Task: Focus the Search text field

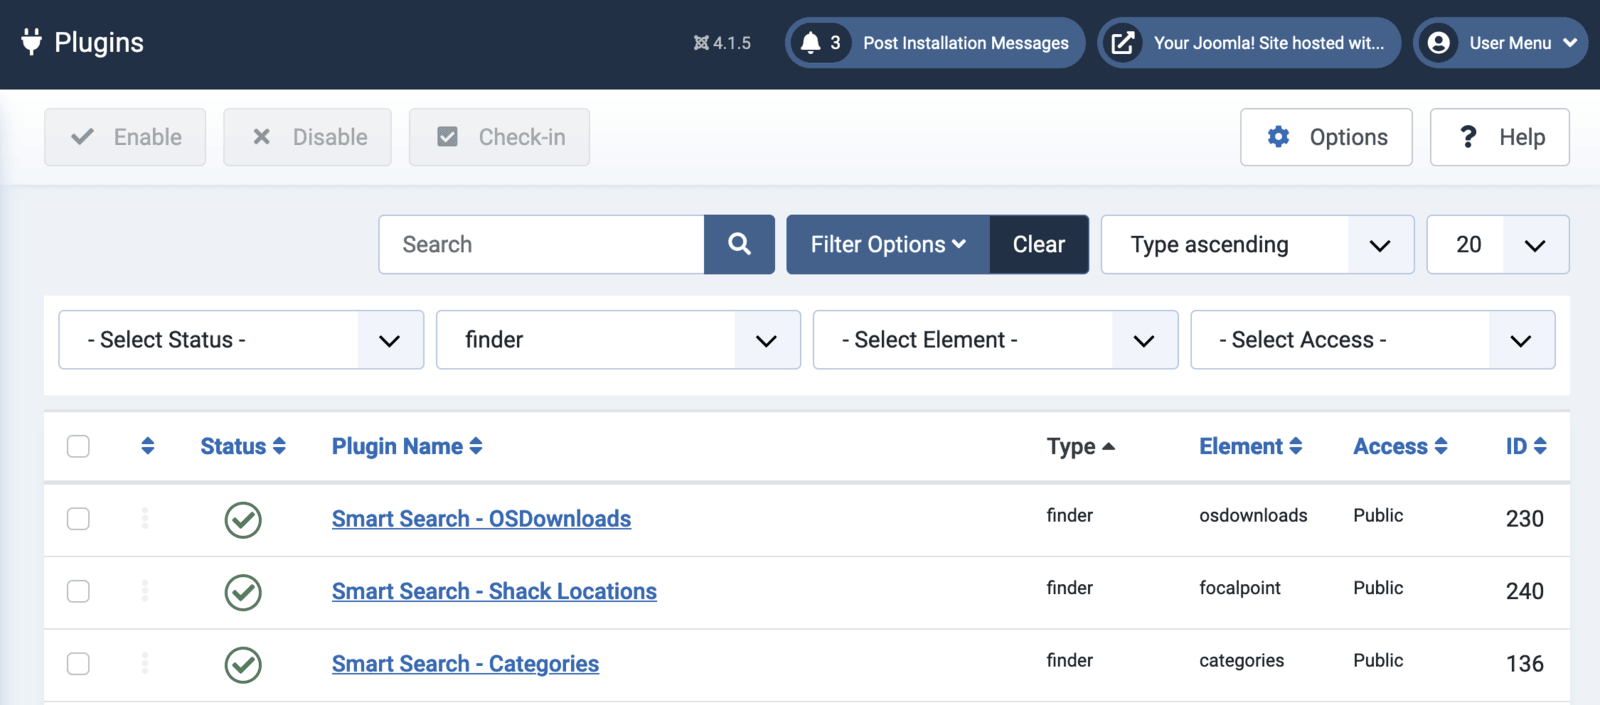Action: (x=541, y=244)
